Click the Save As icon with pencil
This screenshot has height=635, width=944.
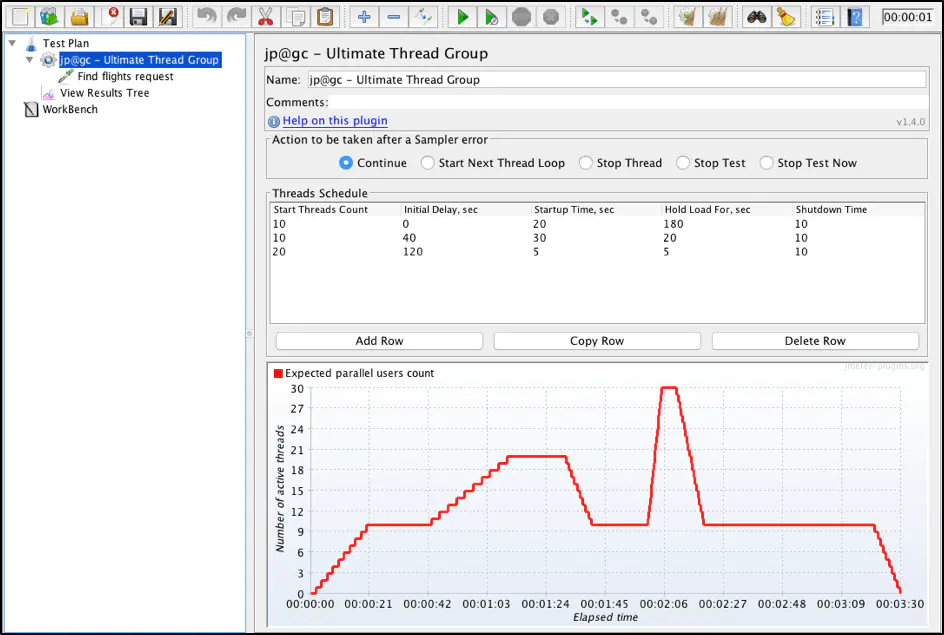168,16
